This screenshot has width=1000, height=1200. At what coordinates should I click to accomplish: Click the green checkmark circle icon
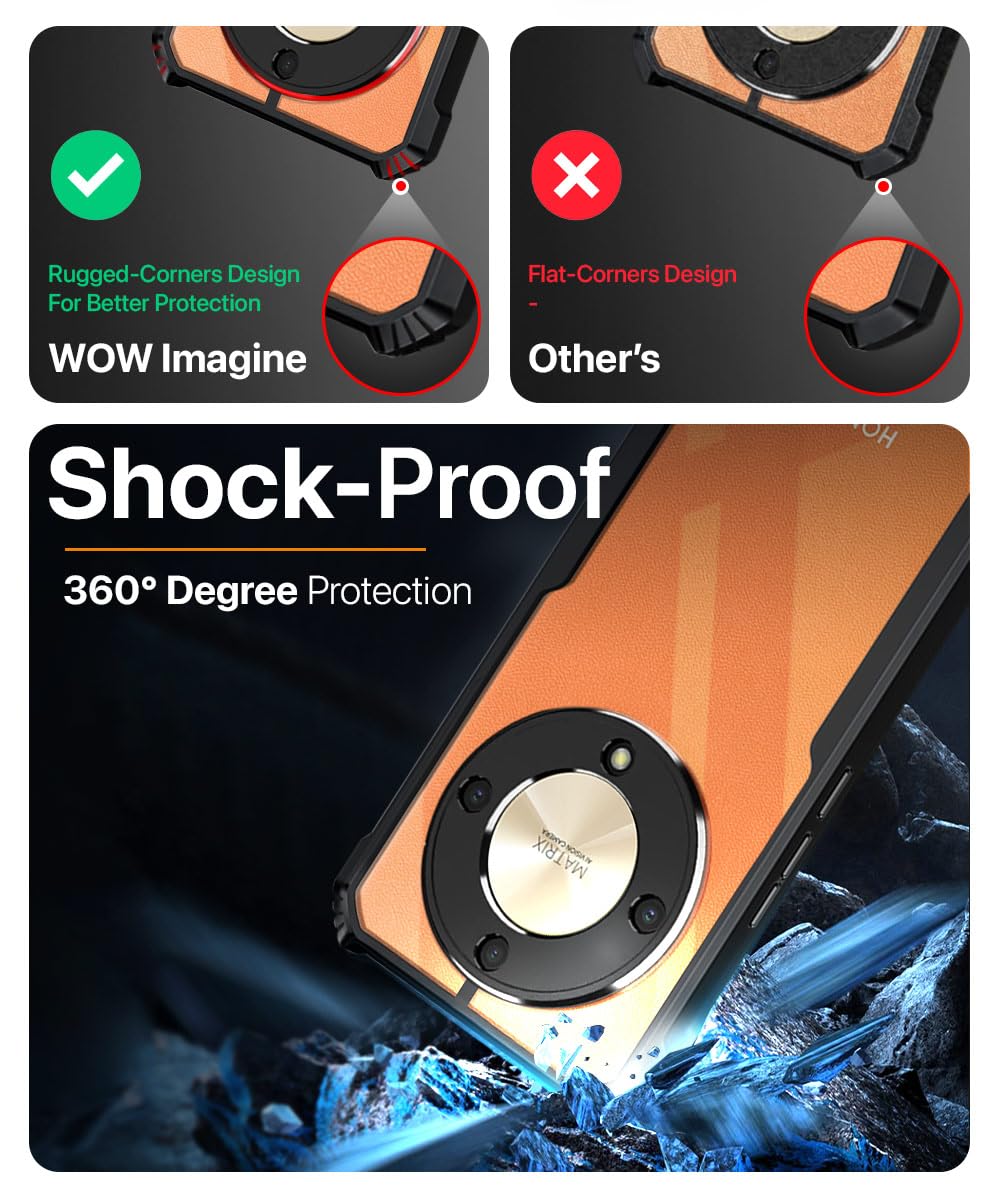[96, 176]
